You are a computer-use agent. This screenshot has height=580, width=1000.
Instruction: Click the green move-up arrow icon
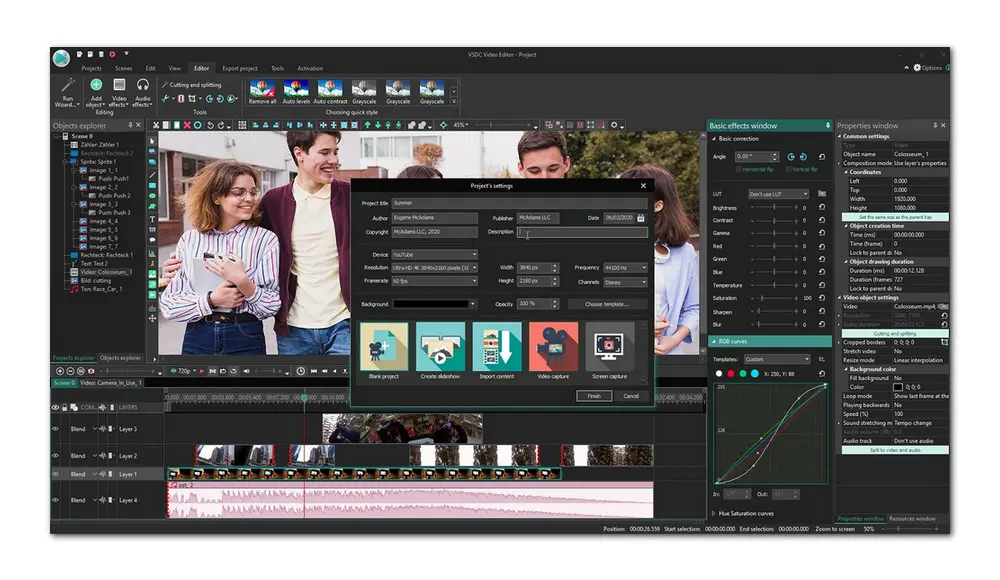coord(367,125)
